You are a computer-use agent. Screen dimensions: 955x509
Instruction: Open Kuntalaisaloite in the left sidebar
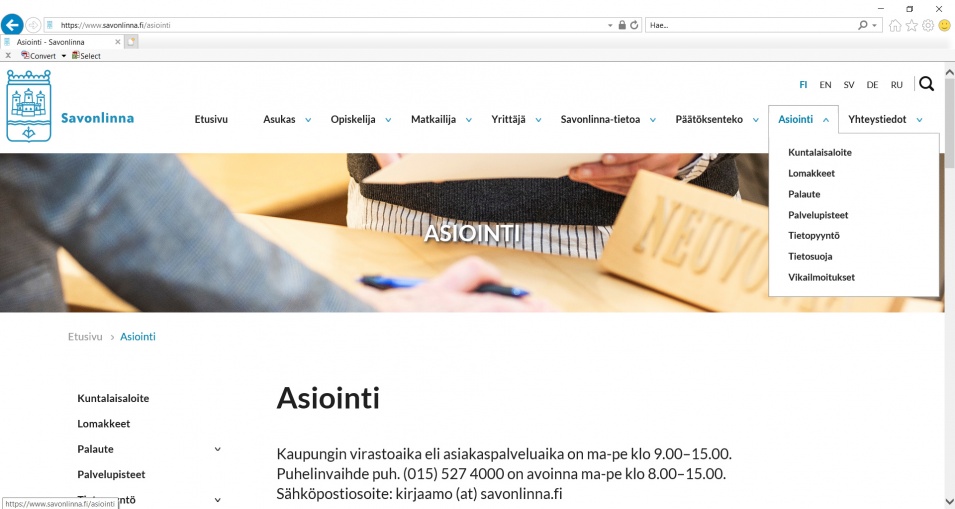coord(113,398)
